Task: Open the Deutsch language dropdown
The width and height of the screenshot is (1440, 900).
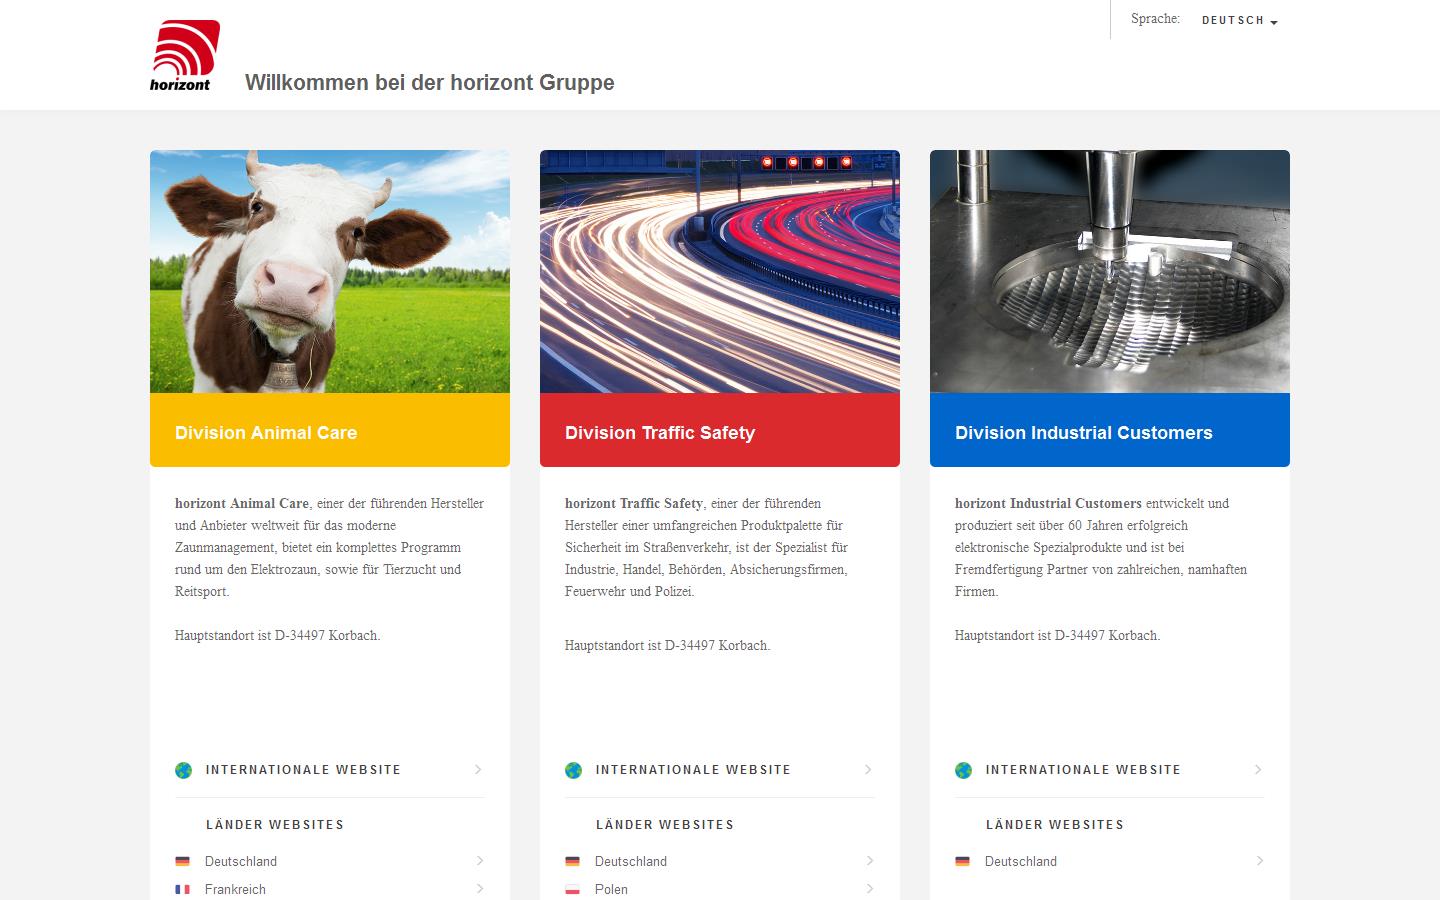Action: click(x=1239, y=21)
